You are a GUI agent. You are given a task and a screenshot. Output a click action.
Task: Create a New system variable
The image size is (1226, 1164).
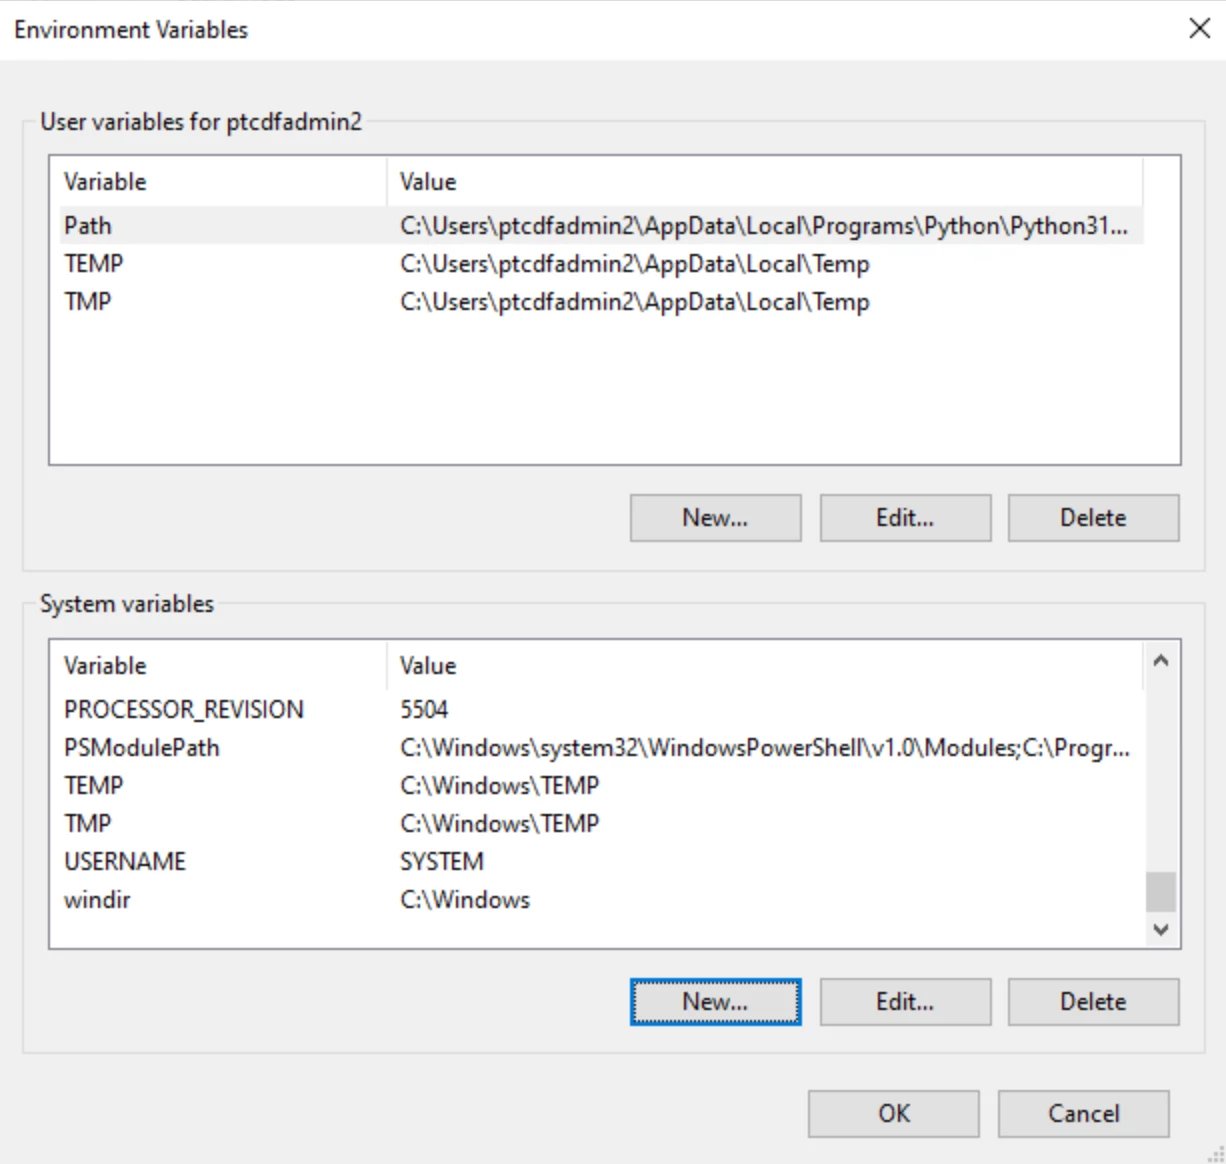tap(715, 1002)
